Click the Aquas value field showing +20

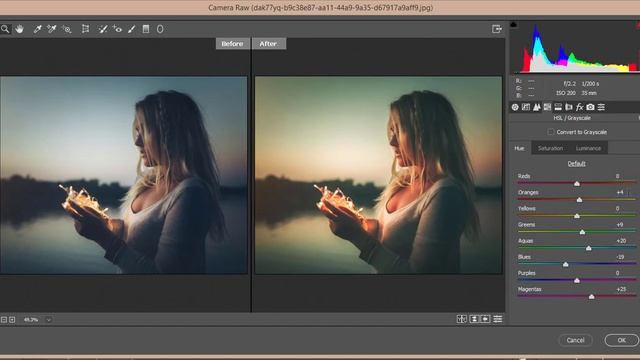[x=621, y=241]
